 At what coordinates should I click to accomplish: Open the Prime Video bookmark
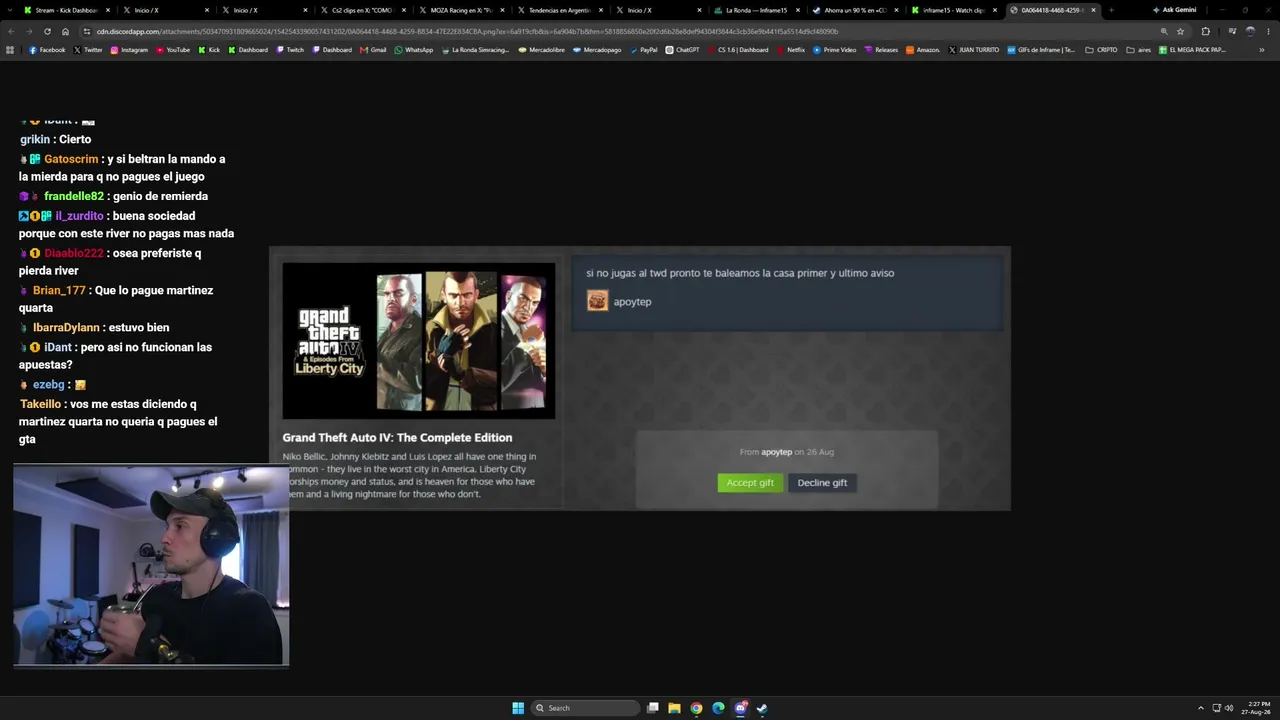tap(835, 50)
